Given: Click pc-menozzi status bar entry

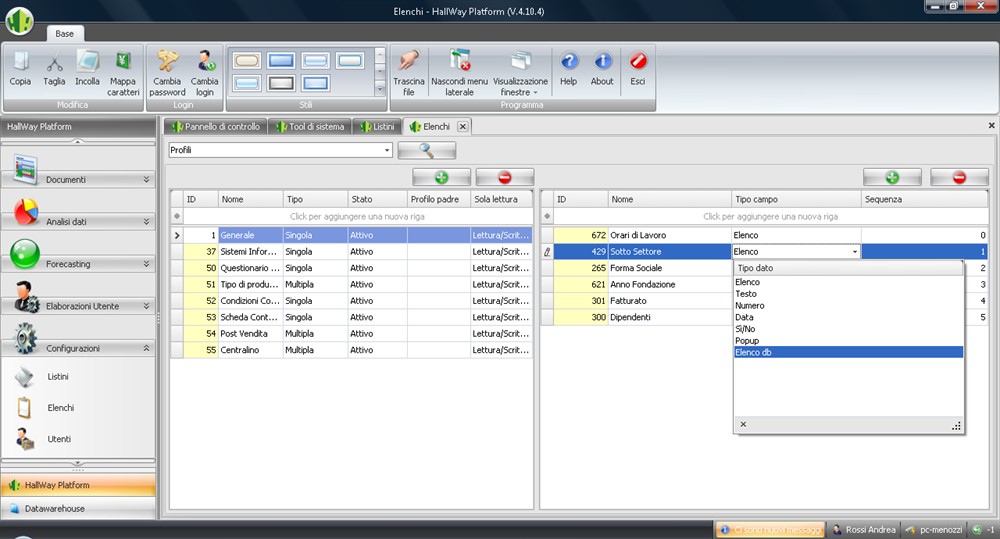Looking at the screenshot, I should pyautogui.click(x=934, y=530).
